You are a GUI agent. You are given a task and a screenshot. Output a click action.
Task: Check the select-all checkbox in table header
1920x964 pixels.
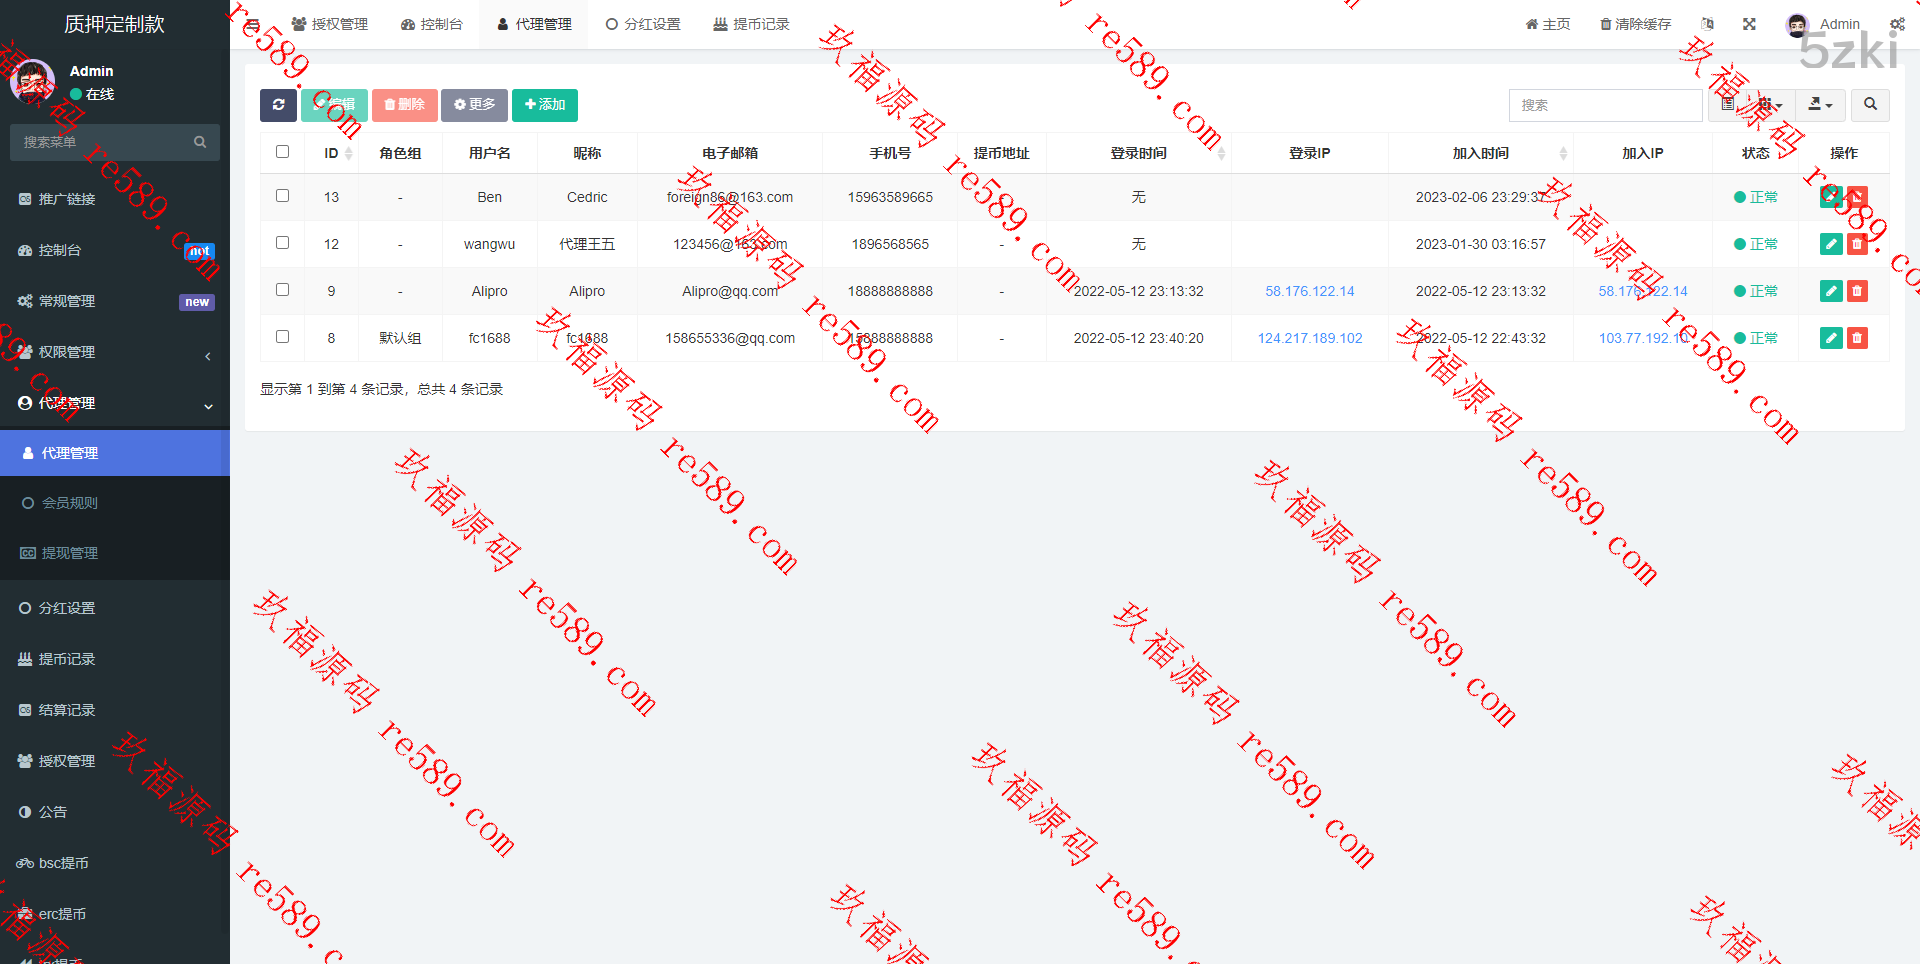click(282, 152)
